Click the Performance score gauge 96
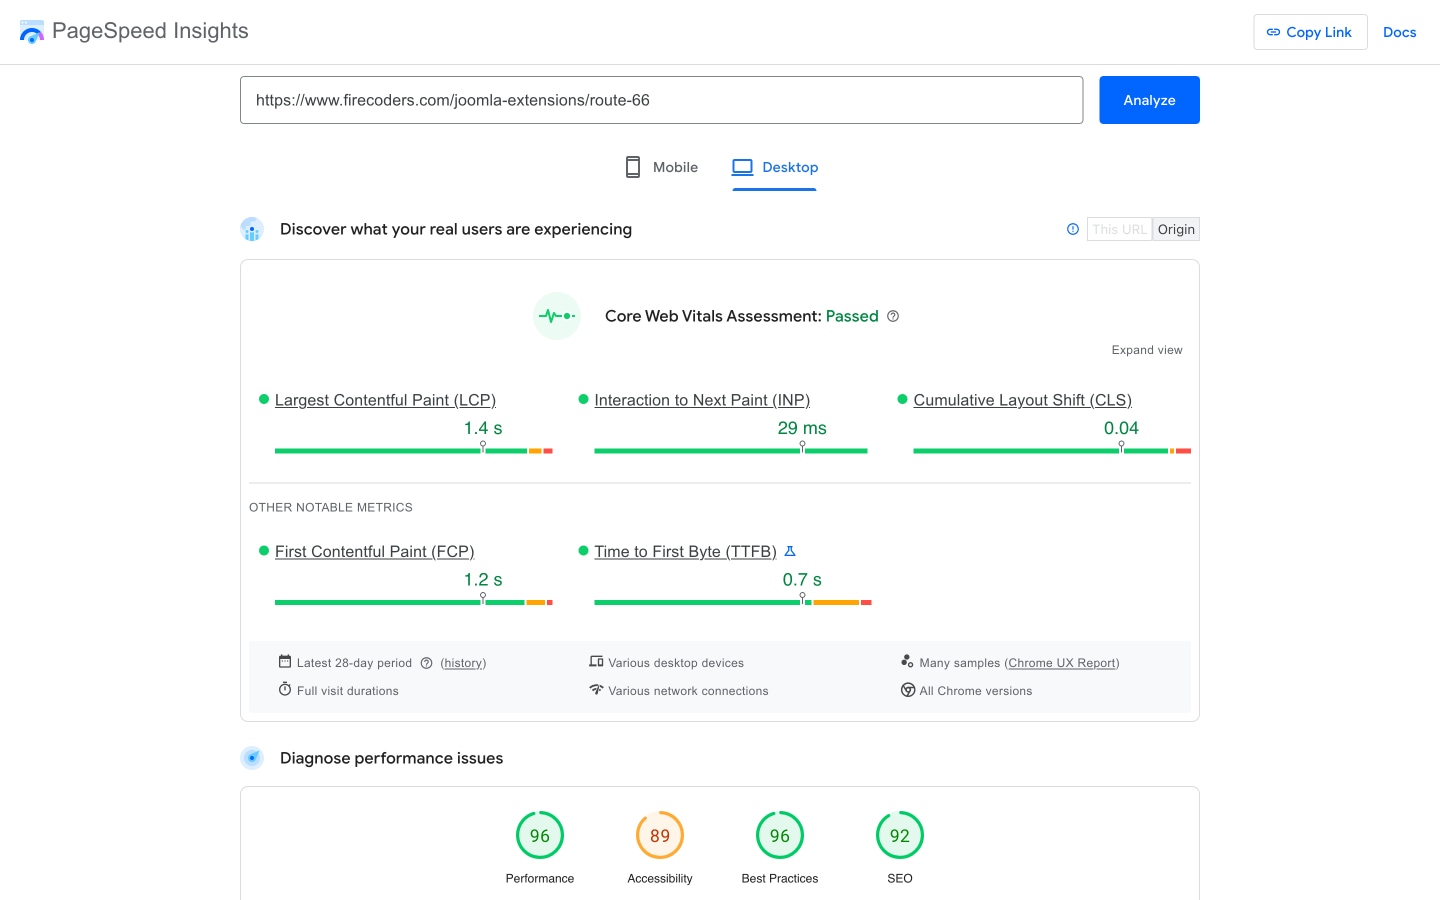 point(540,835)
